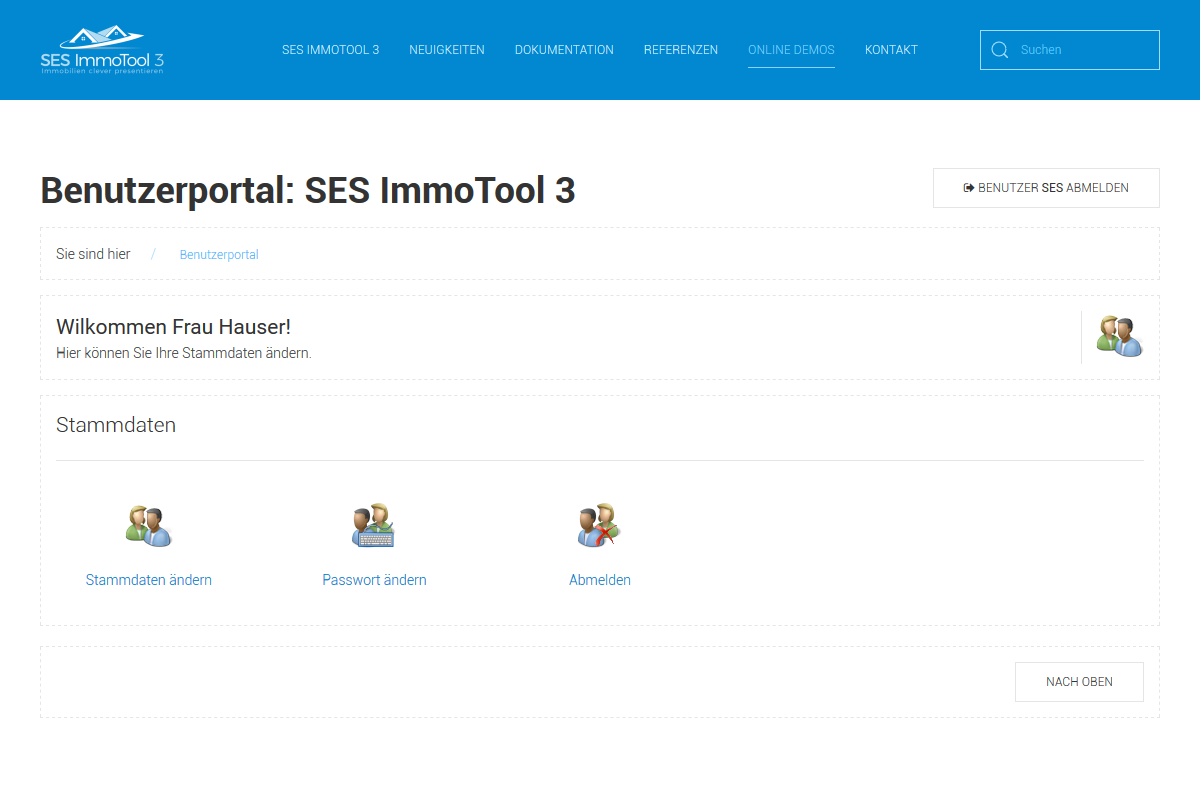Open the ONLINE DEMOS menu item
Viewport: 1200px width, 800px height.
tap(791, 50)
